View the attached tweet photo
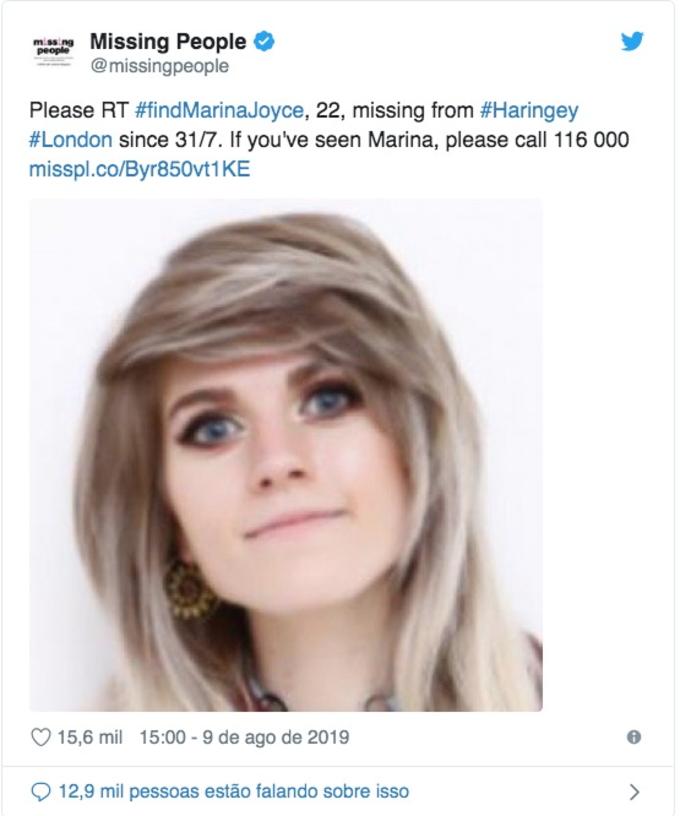This screenshot has height=816, width=680. tap(286, 455)
